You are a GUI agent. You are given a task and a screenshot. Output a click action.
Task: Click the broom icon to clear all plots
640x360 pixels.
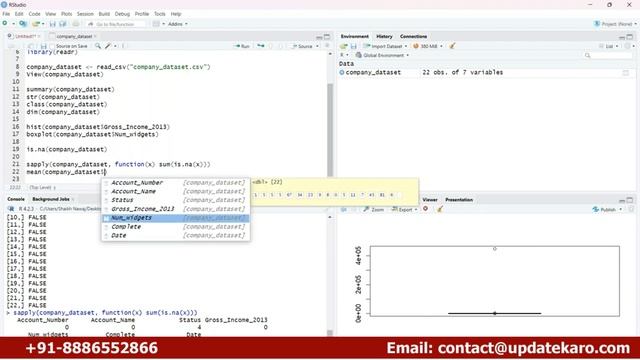[x=440, y=209]
